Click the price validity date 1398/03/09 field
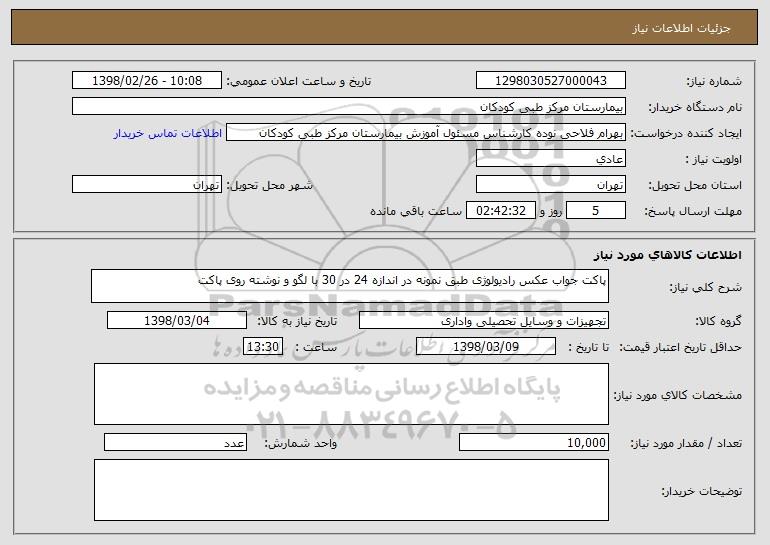The width and height of the screenshot is (770, 545). click(486, 347)
